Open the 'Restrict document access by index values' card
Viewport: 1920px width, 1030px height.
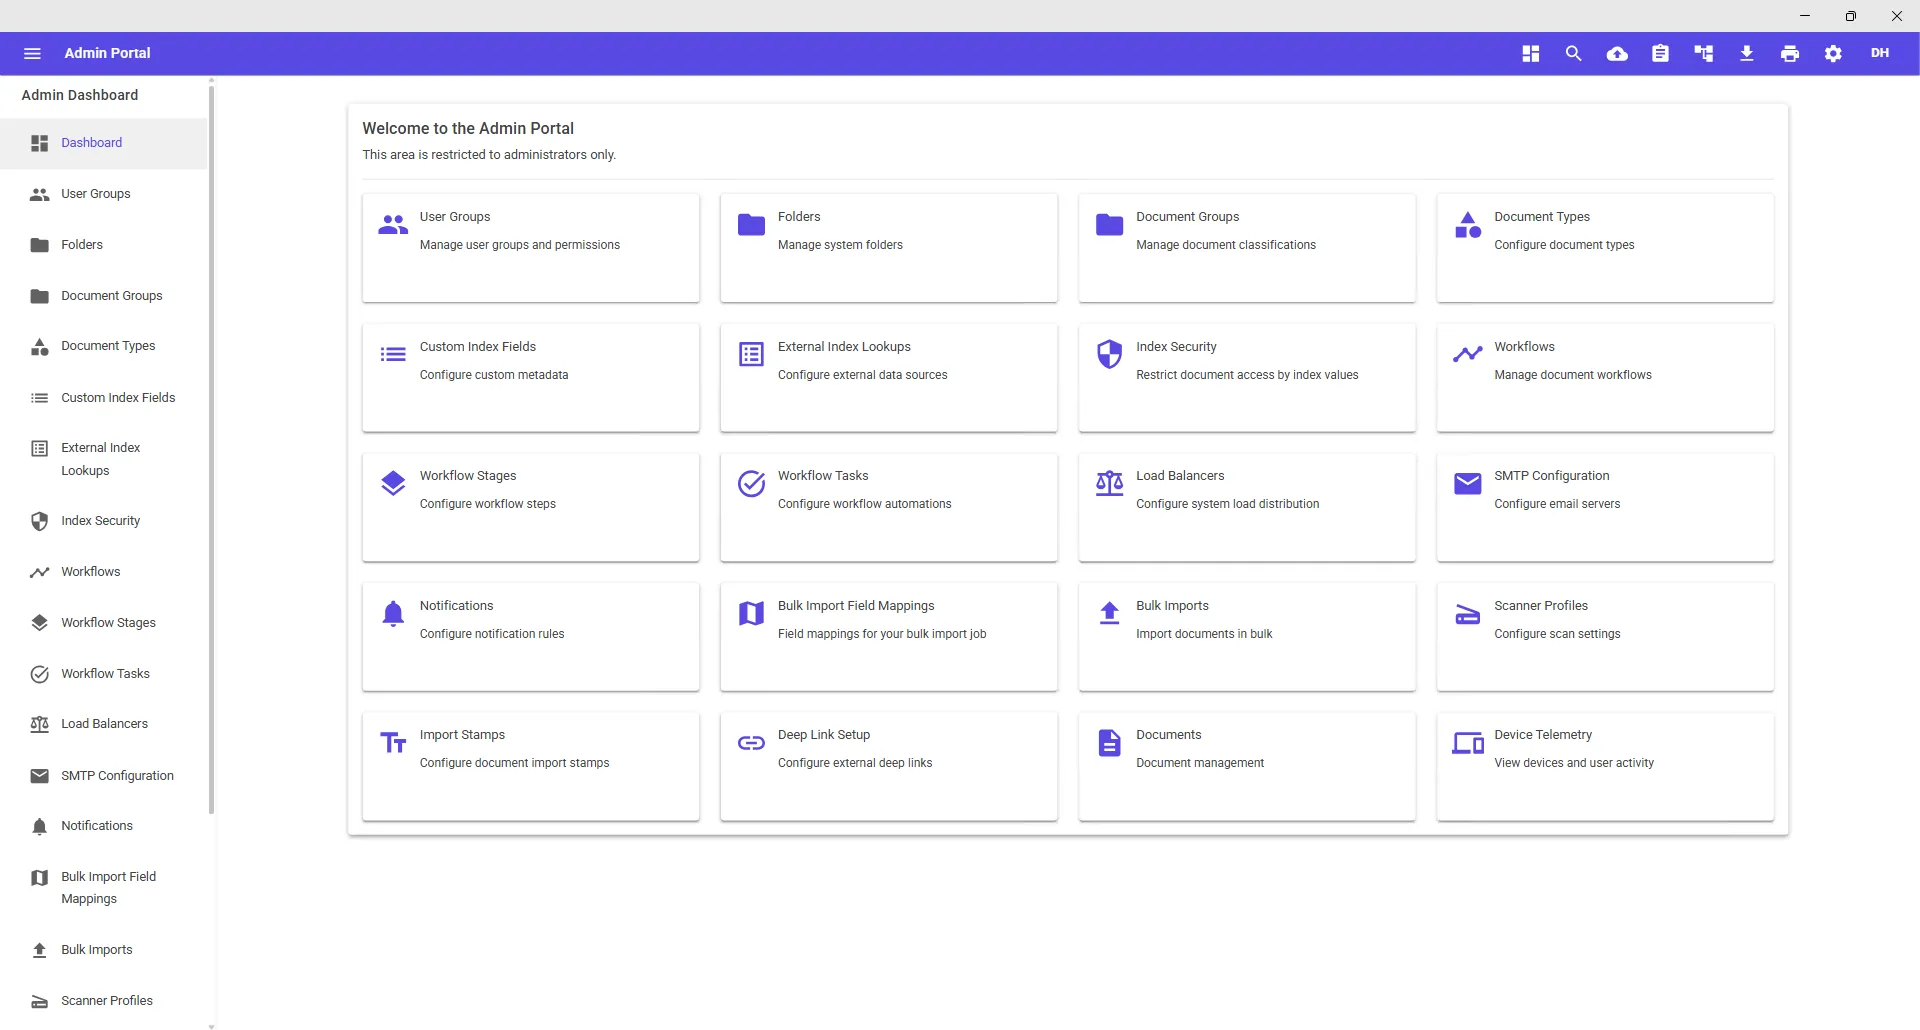click(1247, 378)
